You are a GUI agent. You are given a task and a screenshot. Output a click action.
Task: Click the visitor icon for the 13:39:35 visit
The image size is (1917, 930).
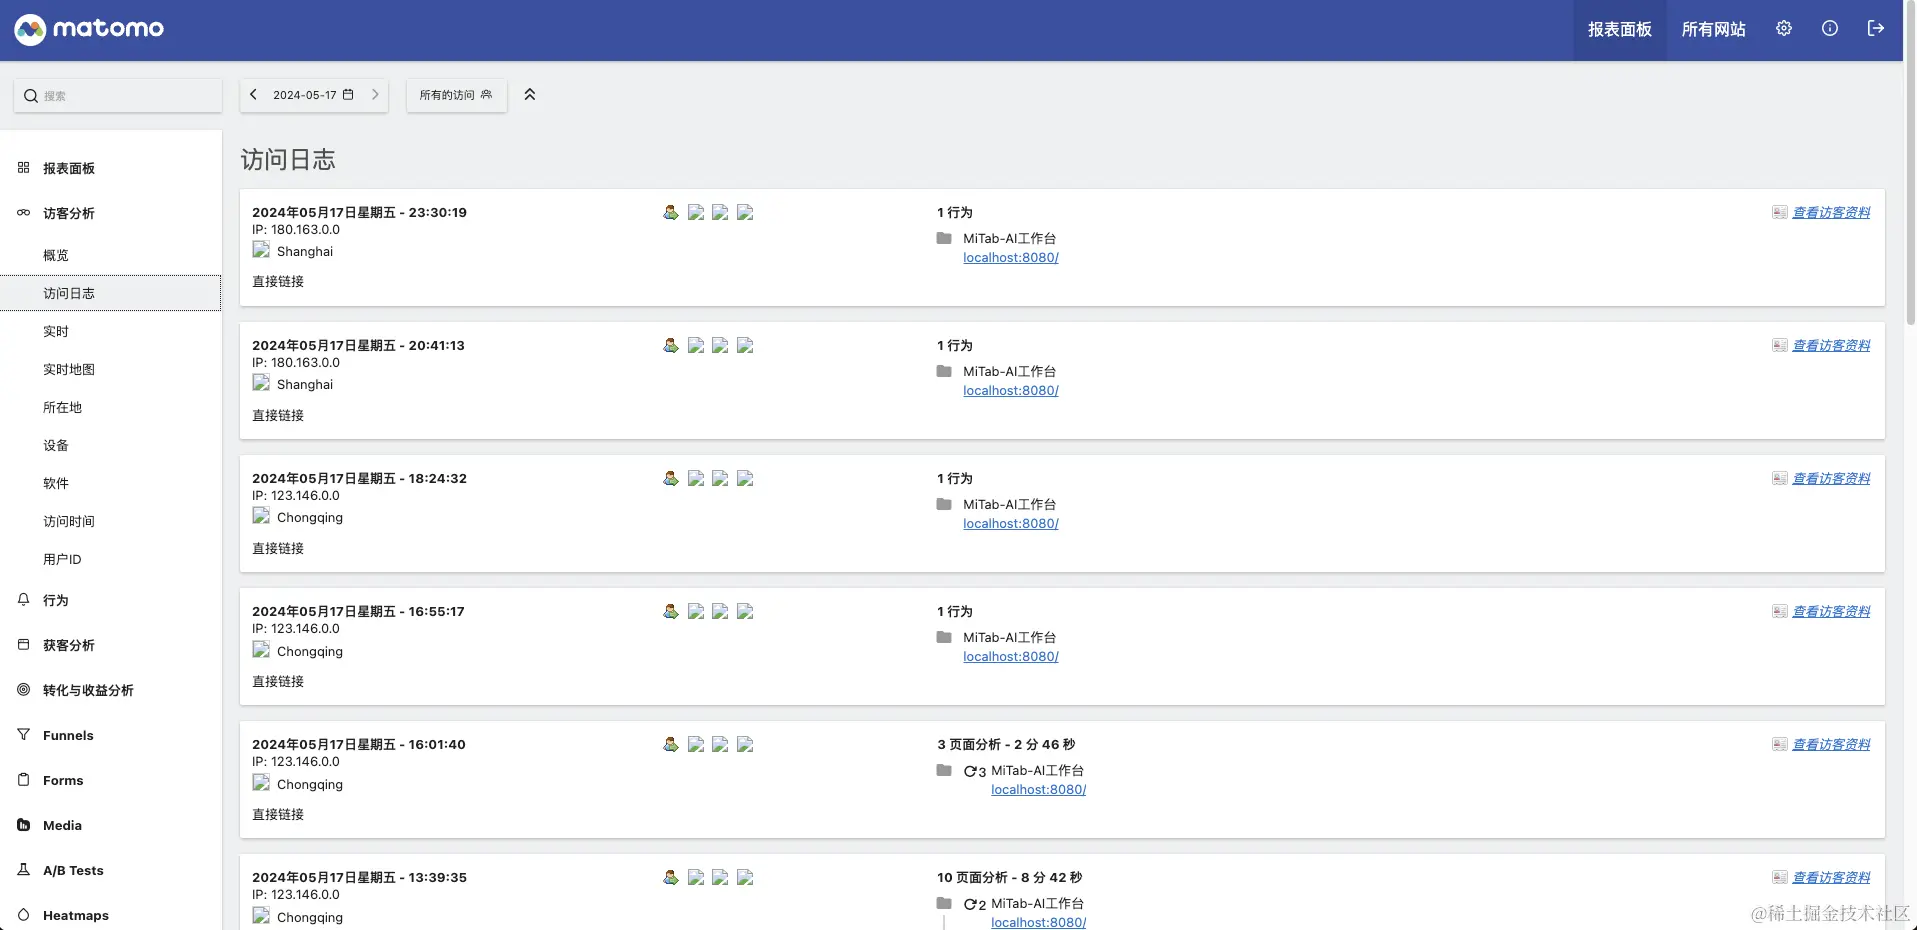(671, 877)
